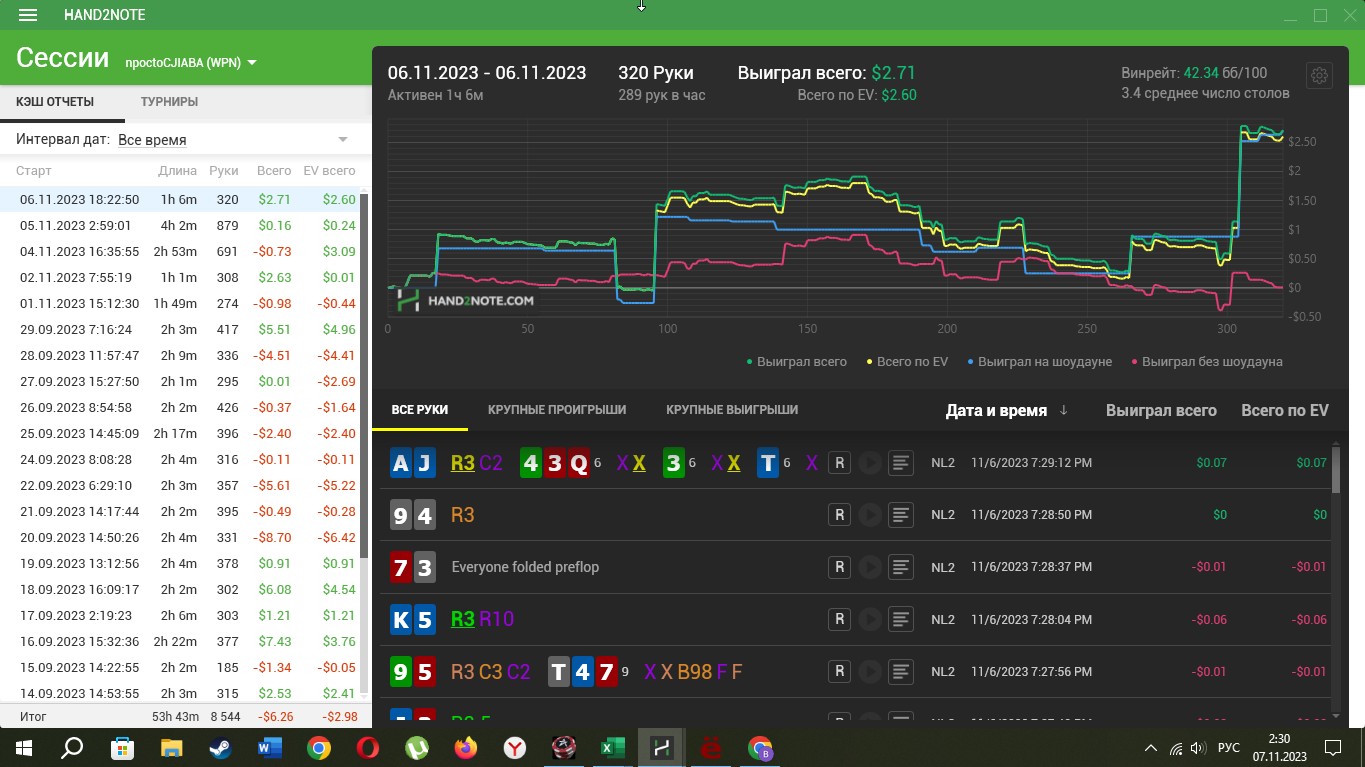Switch РУС keyboard language in tray
Viewport: 1365px width, 767px height.
[1228, 747]
